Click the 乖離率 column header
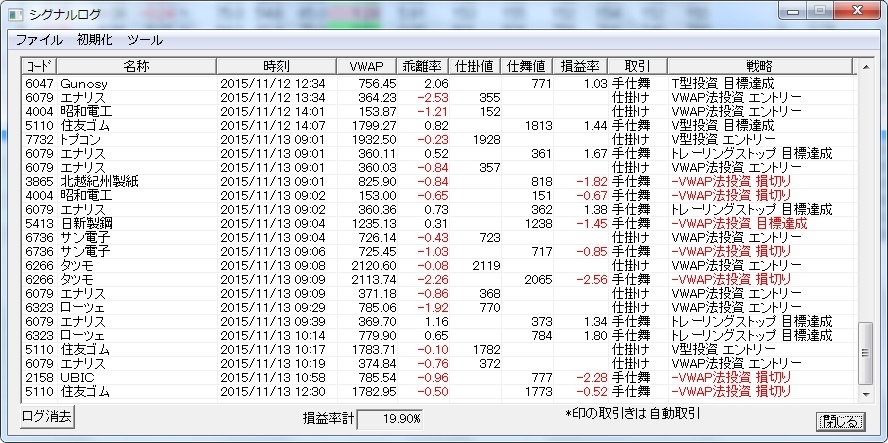Screen dimensions: 888x443 [x=422, y=66]
